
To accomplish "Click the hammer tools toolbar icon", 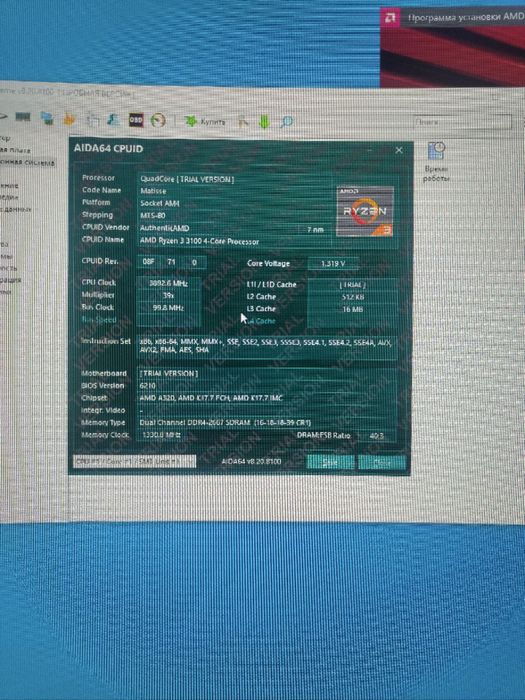I will 242,122.
